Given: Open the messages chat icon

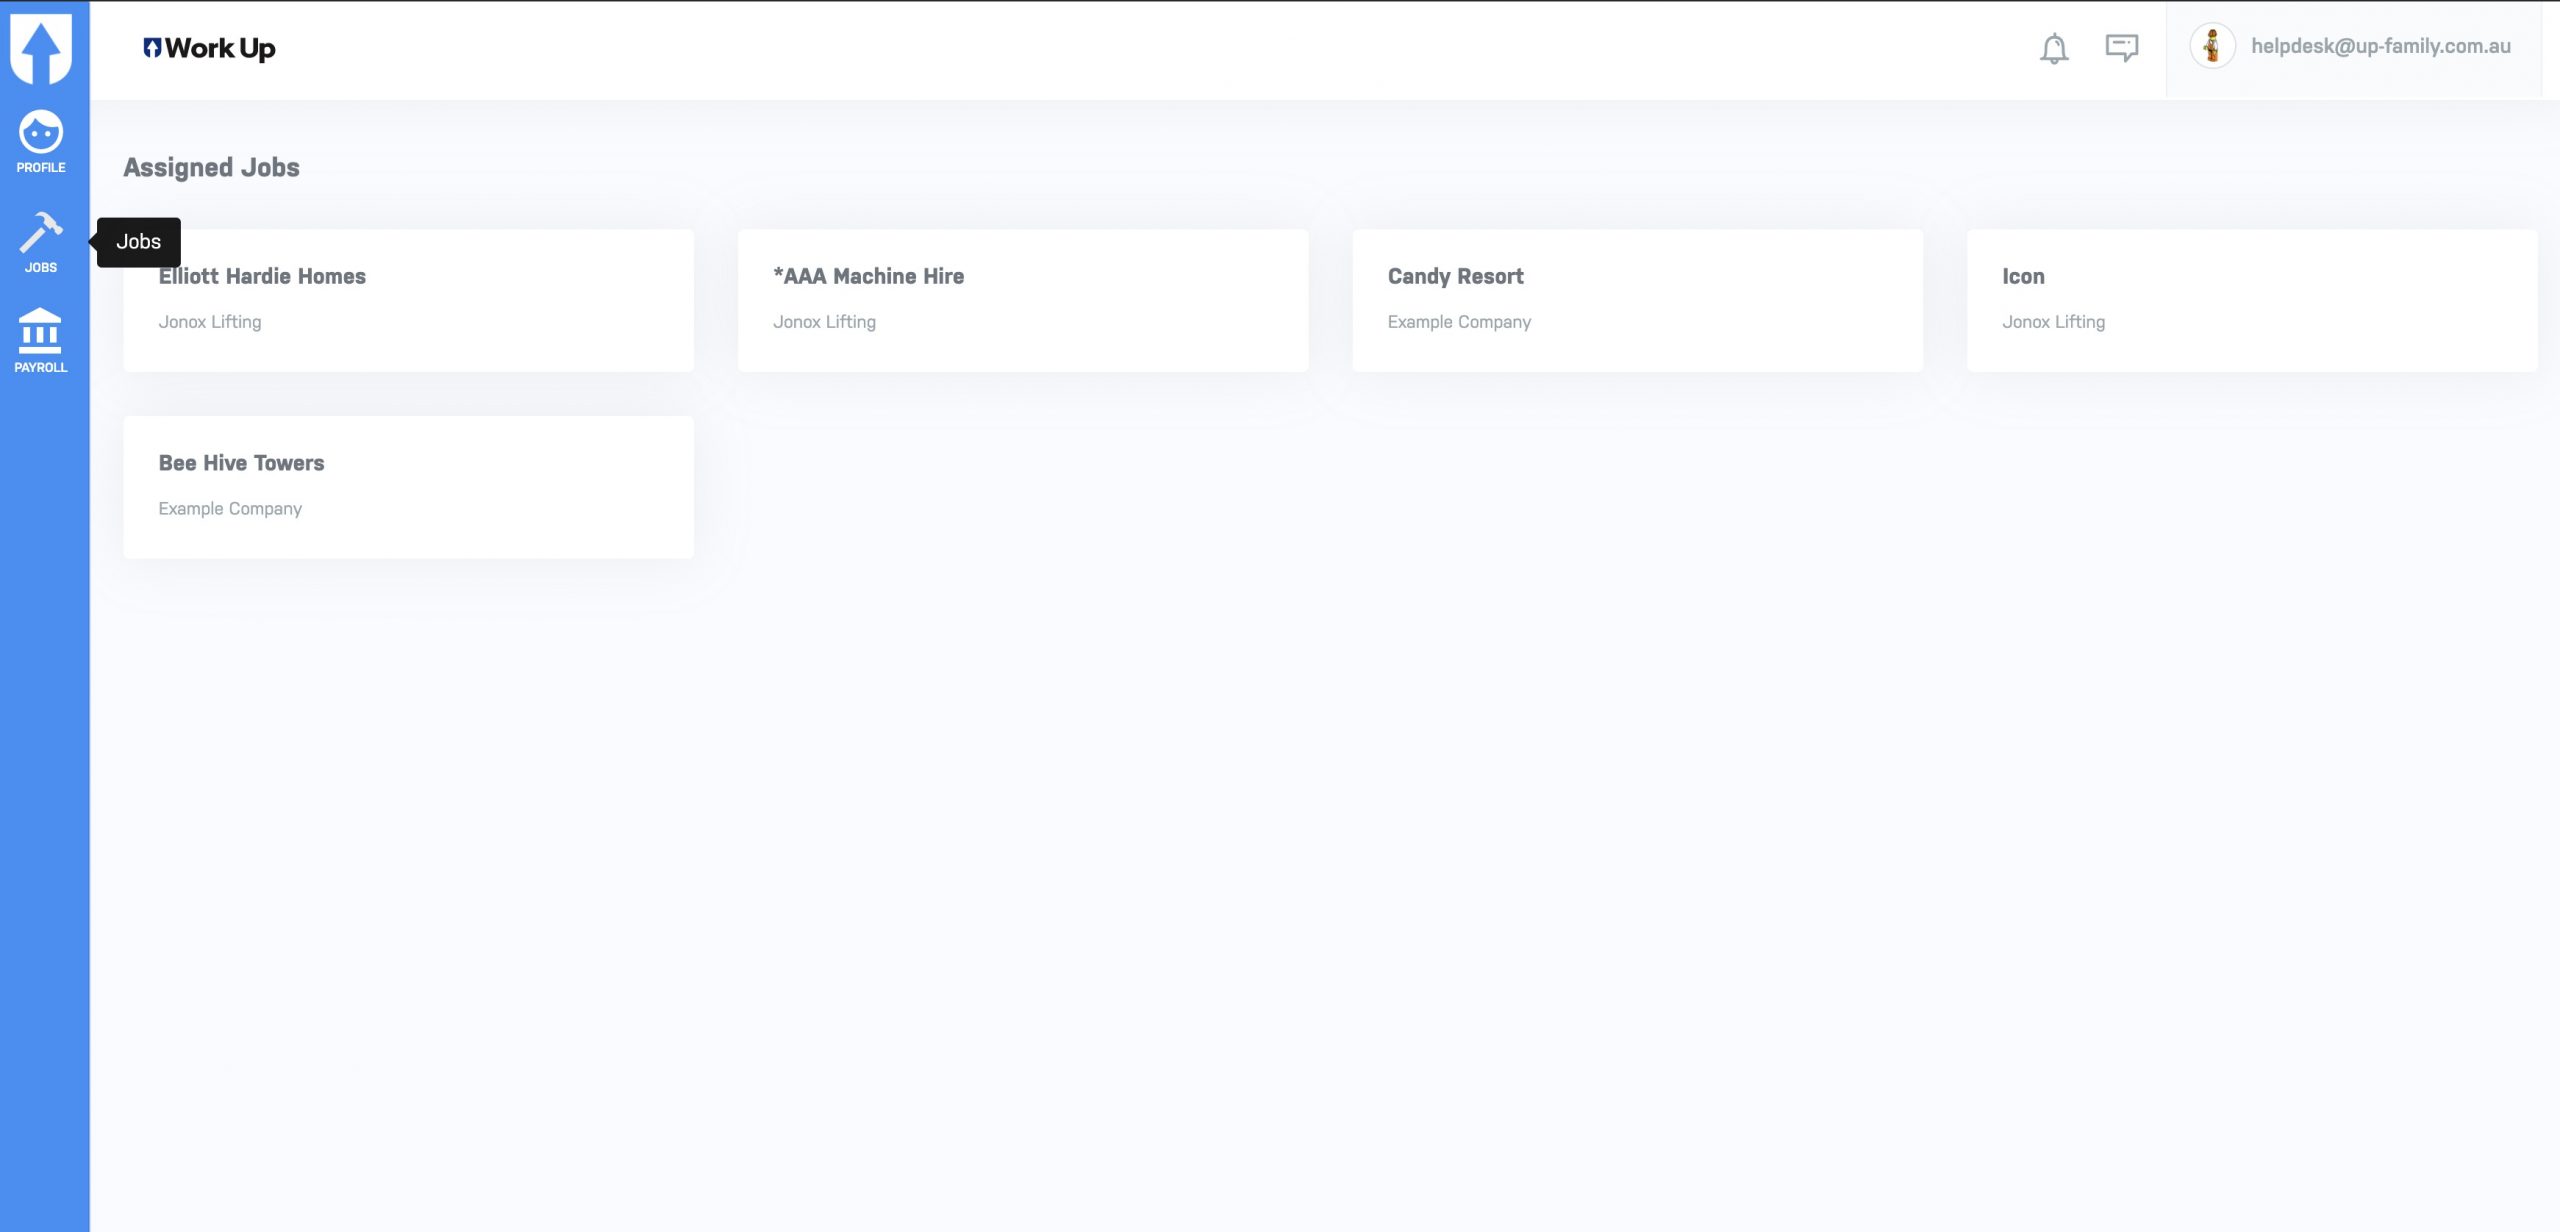Looking at the screenshot, I should click(2121, 47).
